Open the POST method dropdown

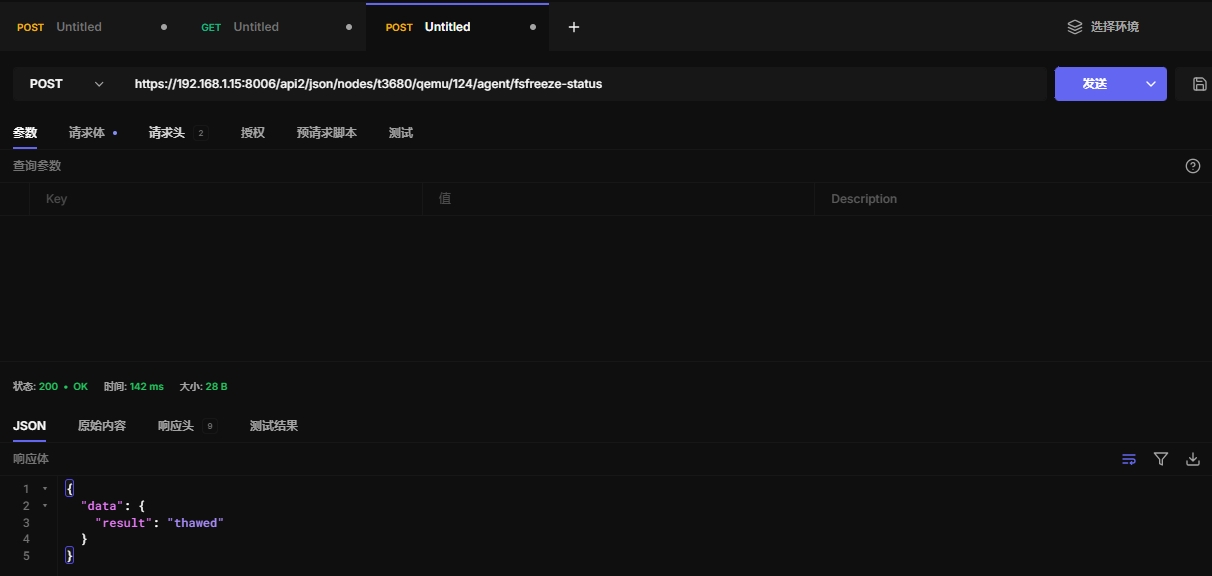[x=66, y=84]
